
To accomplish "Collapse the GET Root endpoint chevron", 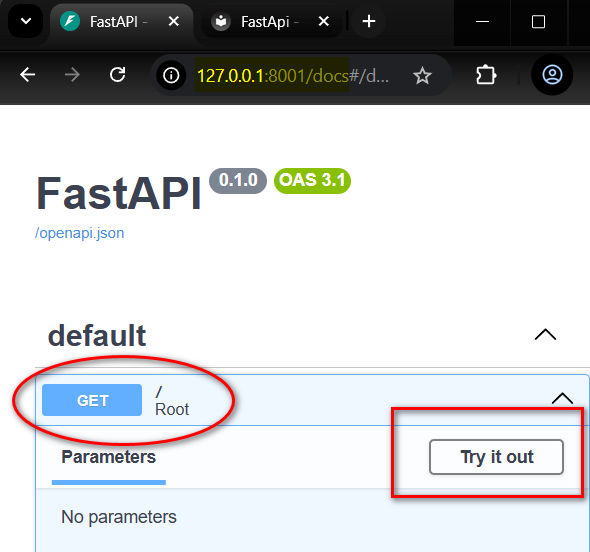I will pos(562,398).
